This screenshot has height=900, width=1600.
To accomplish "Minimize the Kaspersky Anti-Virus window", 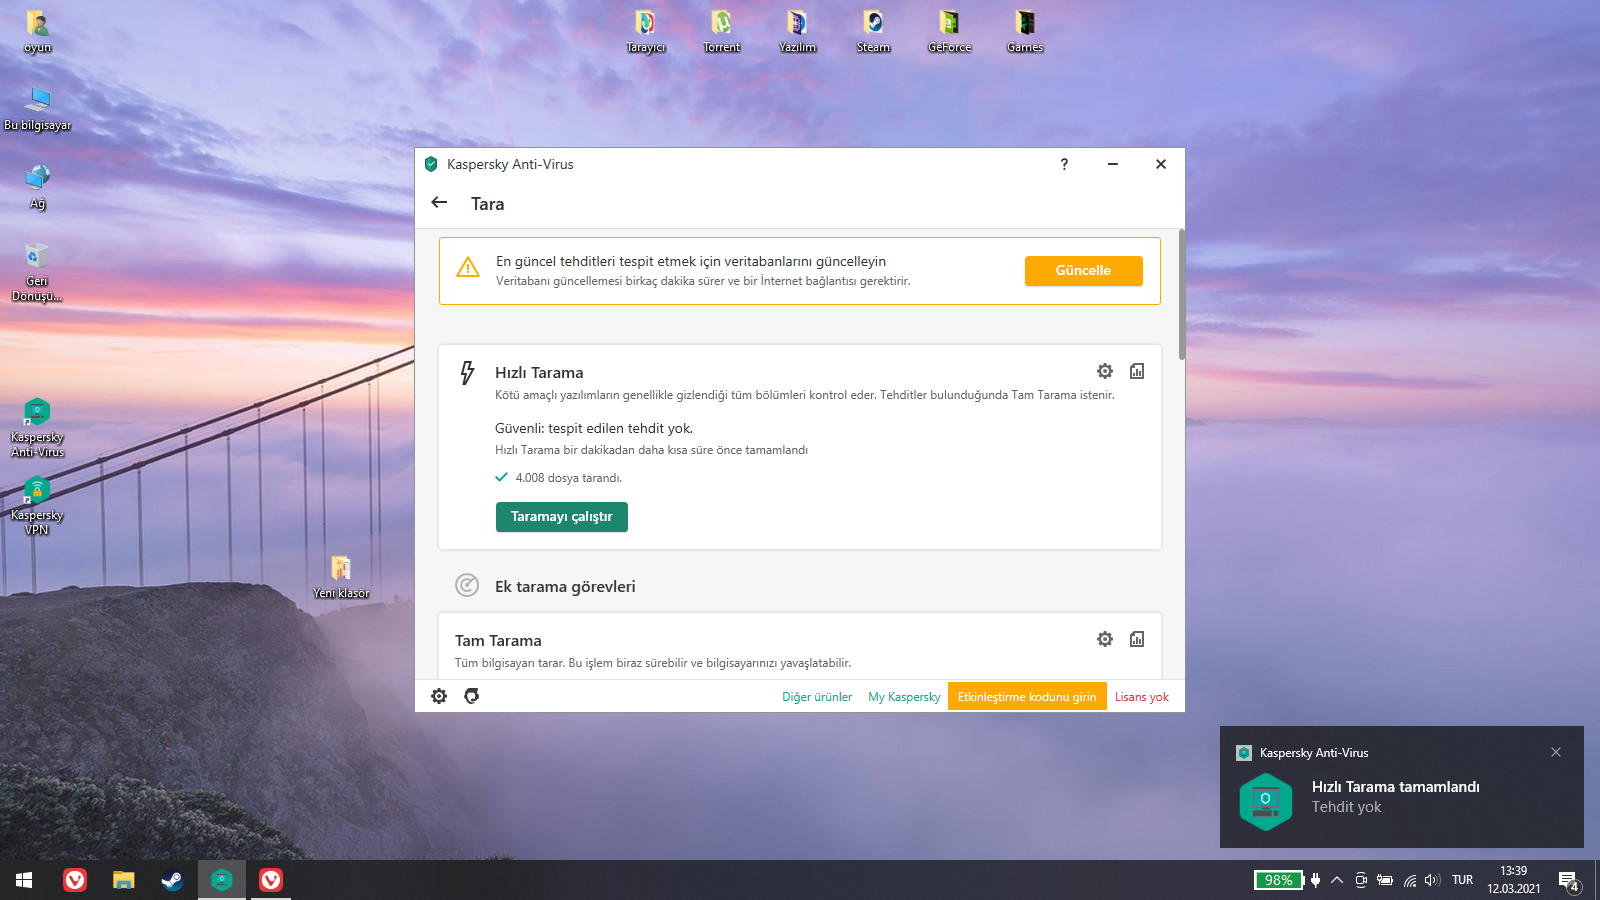I will tap(1113, 164).
